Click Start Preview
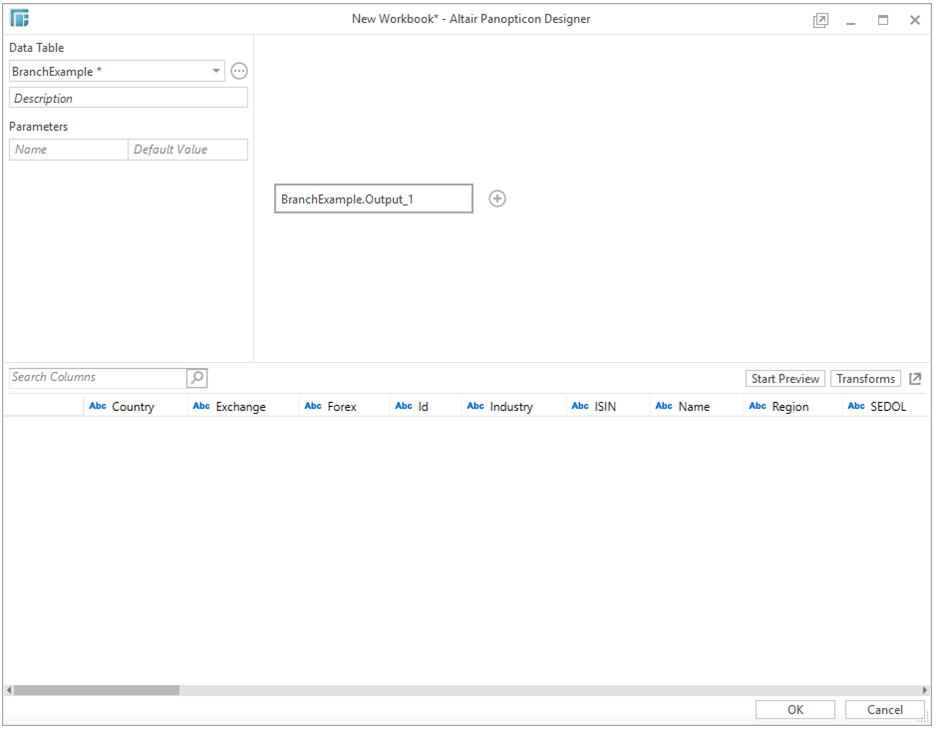Viewport: 936px width, 729px height. tap(784, 378)
